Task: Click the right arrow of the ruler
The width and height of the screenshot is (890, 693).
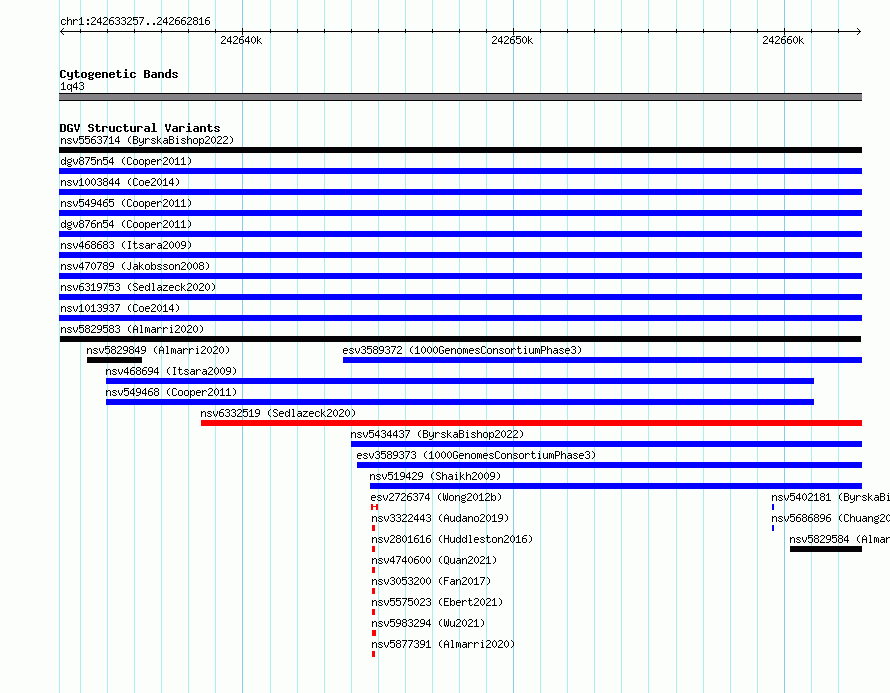Action: coord(859,31)
